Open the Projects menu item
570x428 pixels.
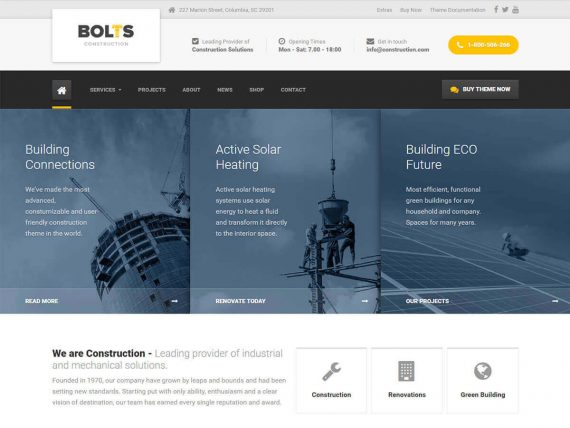tap(152, 90)
